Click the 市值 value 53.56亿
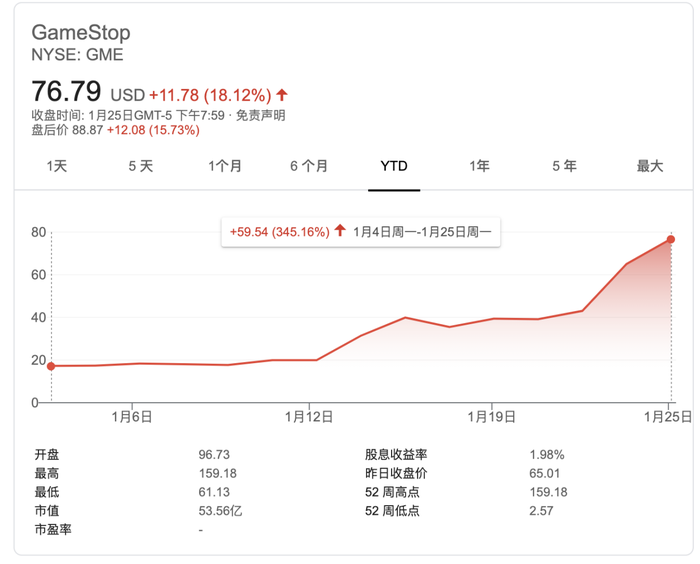Viewport: 700px width, 564px height. 220,511
